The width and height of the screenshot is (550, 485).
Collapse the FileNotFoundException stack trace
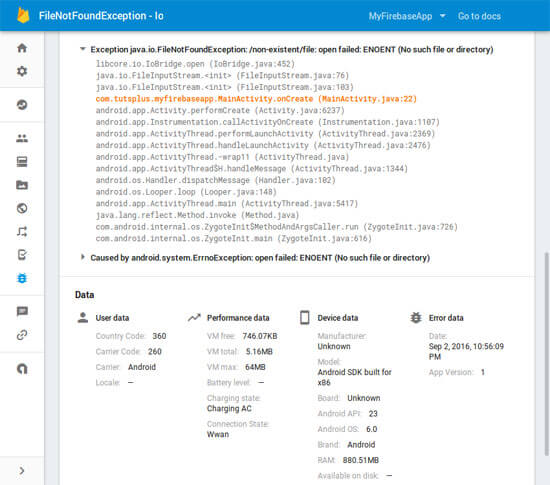pos(83,49)
